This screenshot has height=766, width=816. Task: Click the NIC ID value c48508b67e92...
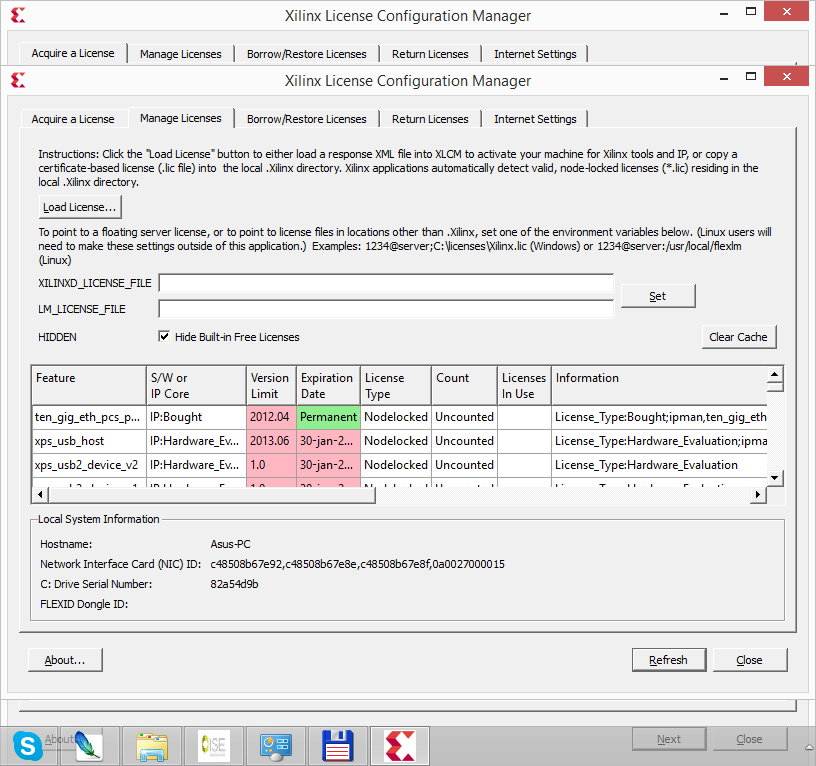click(x=247, y=564)
